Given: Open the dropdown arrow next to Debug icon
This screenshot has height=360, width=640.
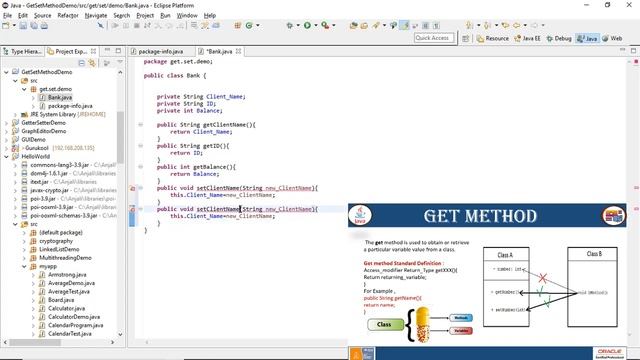Looking at the screenshot, I should 298,25.
